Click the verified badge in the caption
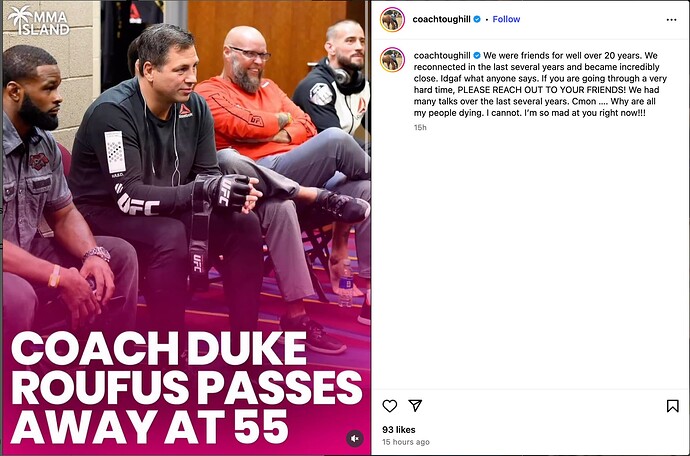690x456 pixels. click(x=477, y=55)
